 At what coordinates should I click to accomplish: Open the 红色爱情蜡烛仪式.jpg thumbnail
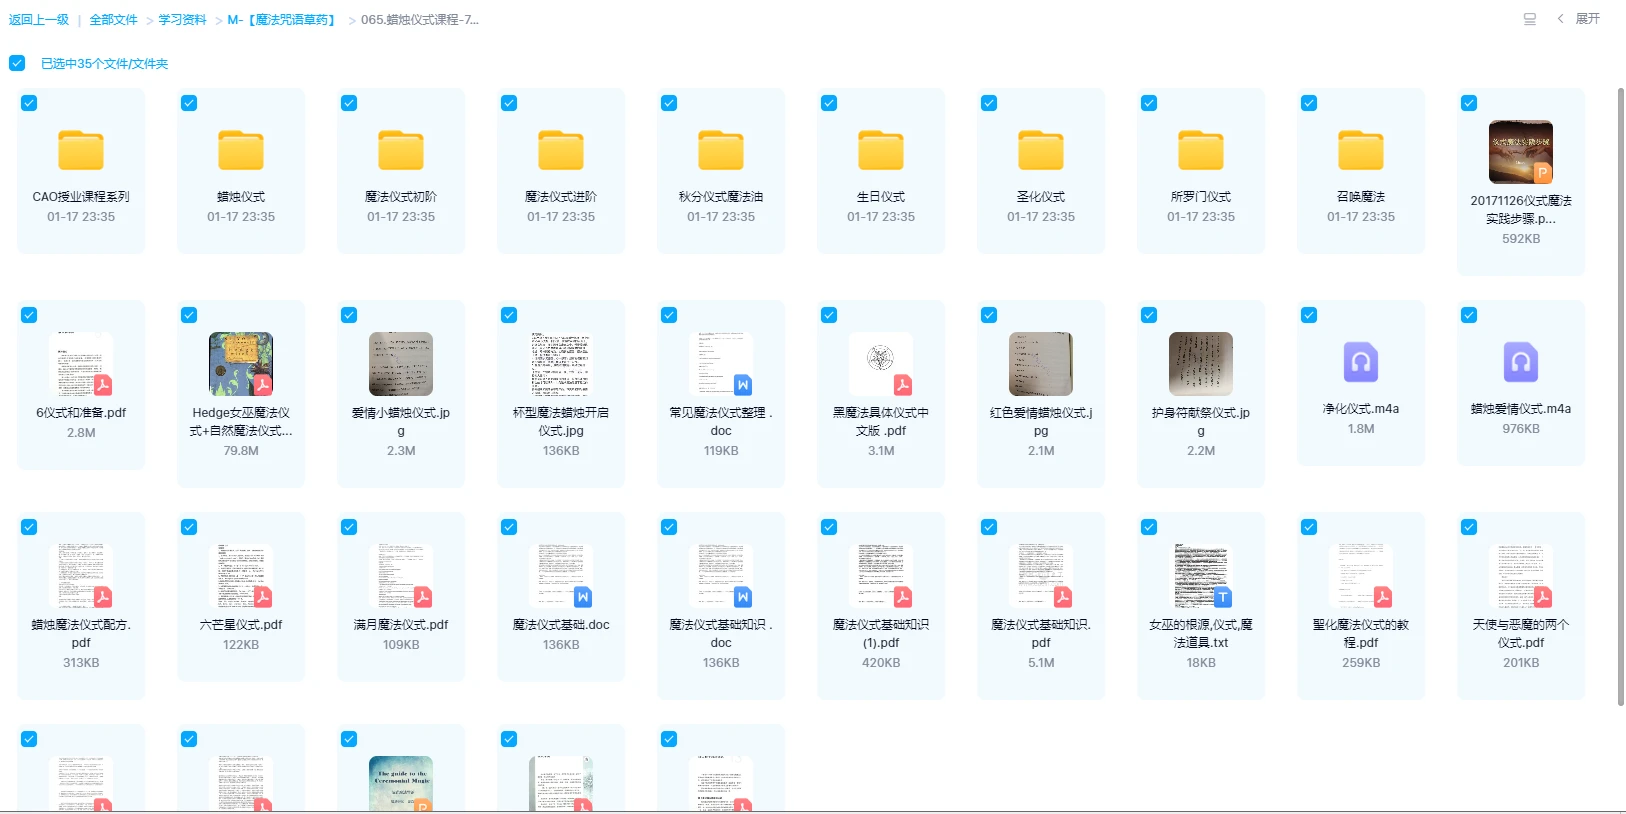(x=1041, y=364)
